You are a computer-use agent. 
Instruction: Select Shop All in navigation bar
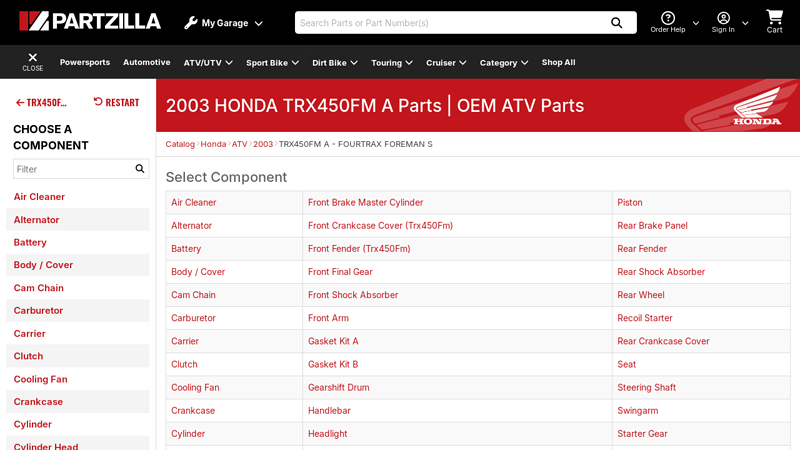click(x=558, y=62)
